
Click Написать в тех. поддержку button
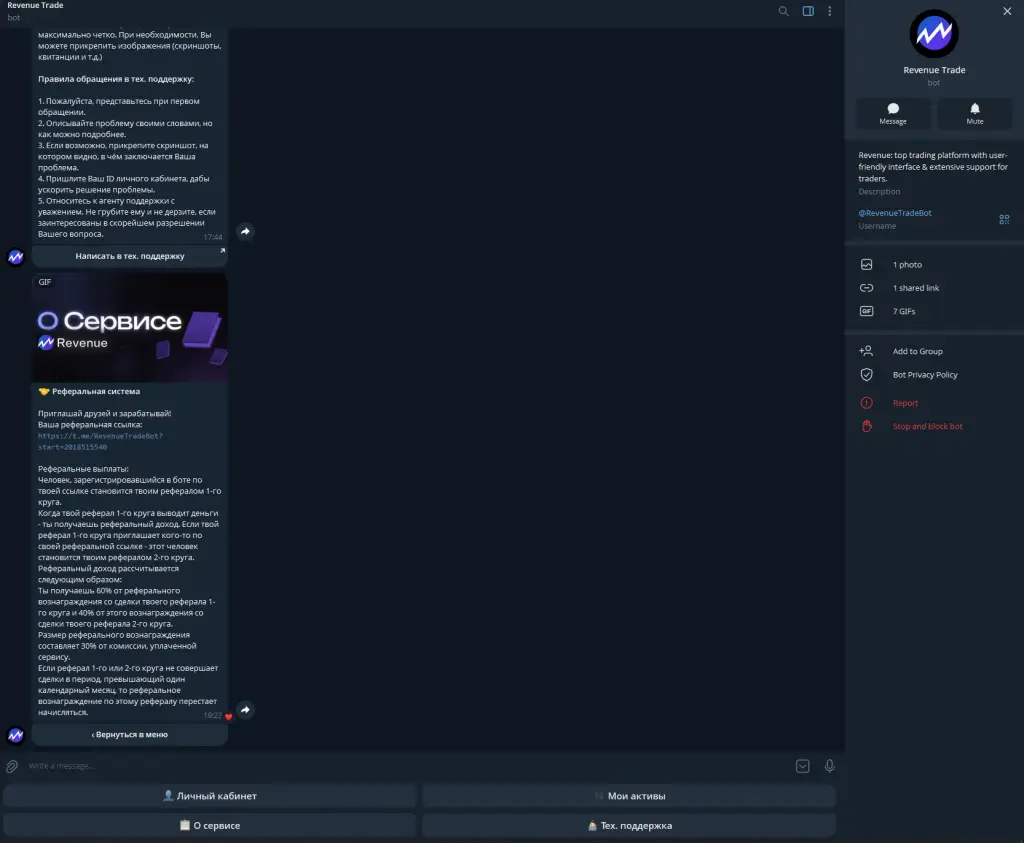click(x=129, y=256)
